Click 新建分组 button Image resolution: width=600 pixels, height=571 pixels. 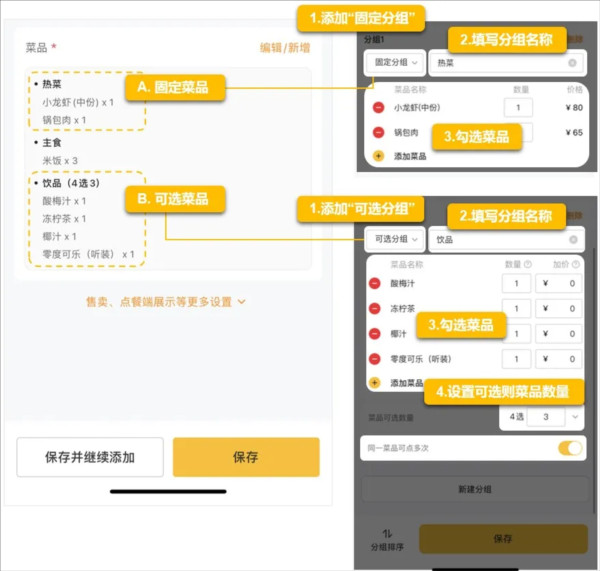pos(474,489)
